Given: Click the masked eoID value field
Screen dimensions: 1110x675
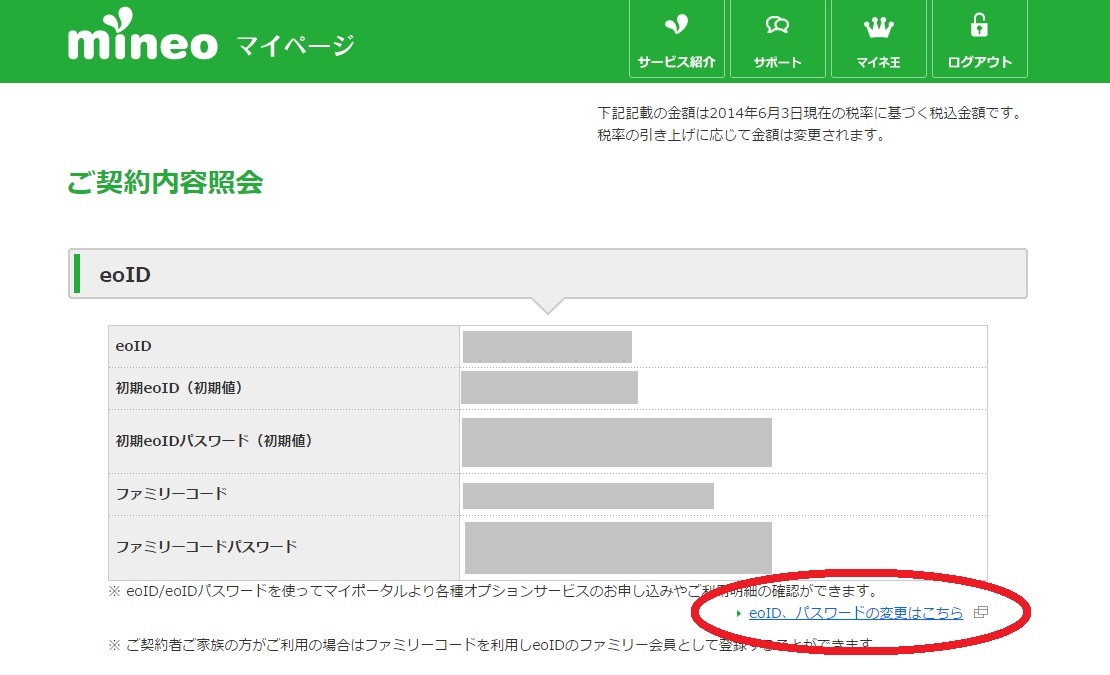Looking at the screenshot, I should point(547,347).
